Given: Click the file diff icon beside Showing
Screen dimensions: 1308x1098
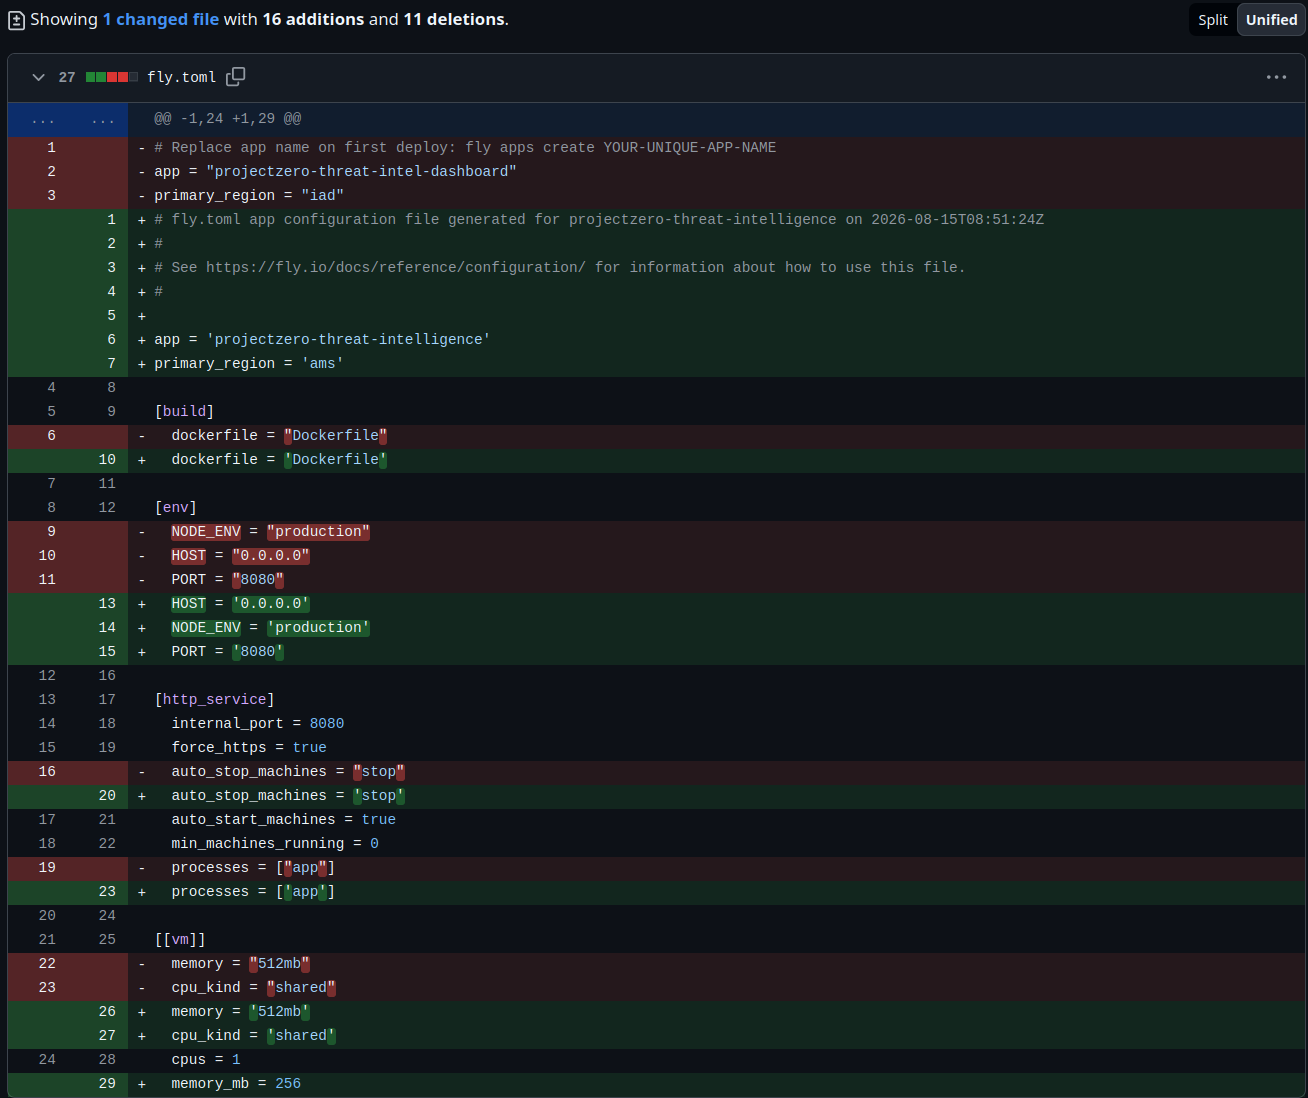Looking at the screenshot, I should (x=16, y=20).
